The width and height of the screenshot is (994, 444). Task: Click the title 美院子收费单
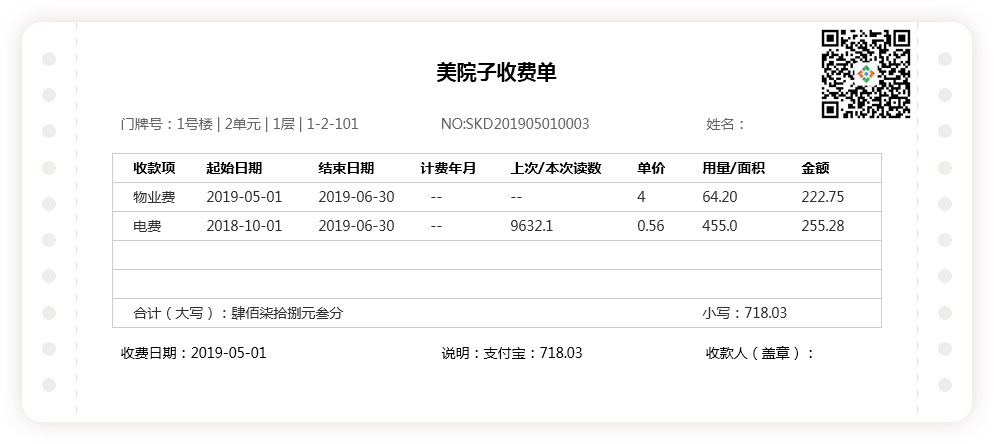click(x=496, y=73)
